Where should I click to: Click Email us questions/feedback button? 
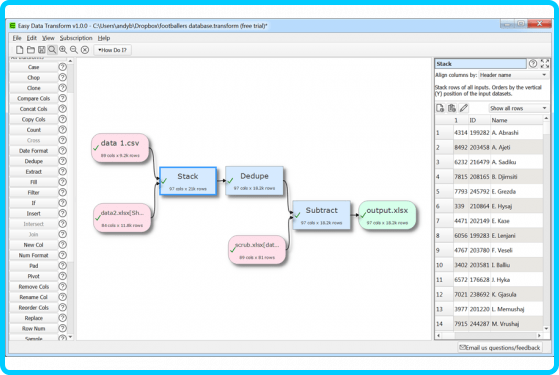(x=500, y=347)
